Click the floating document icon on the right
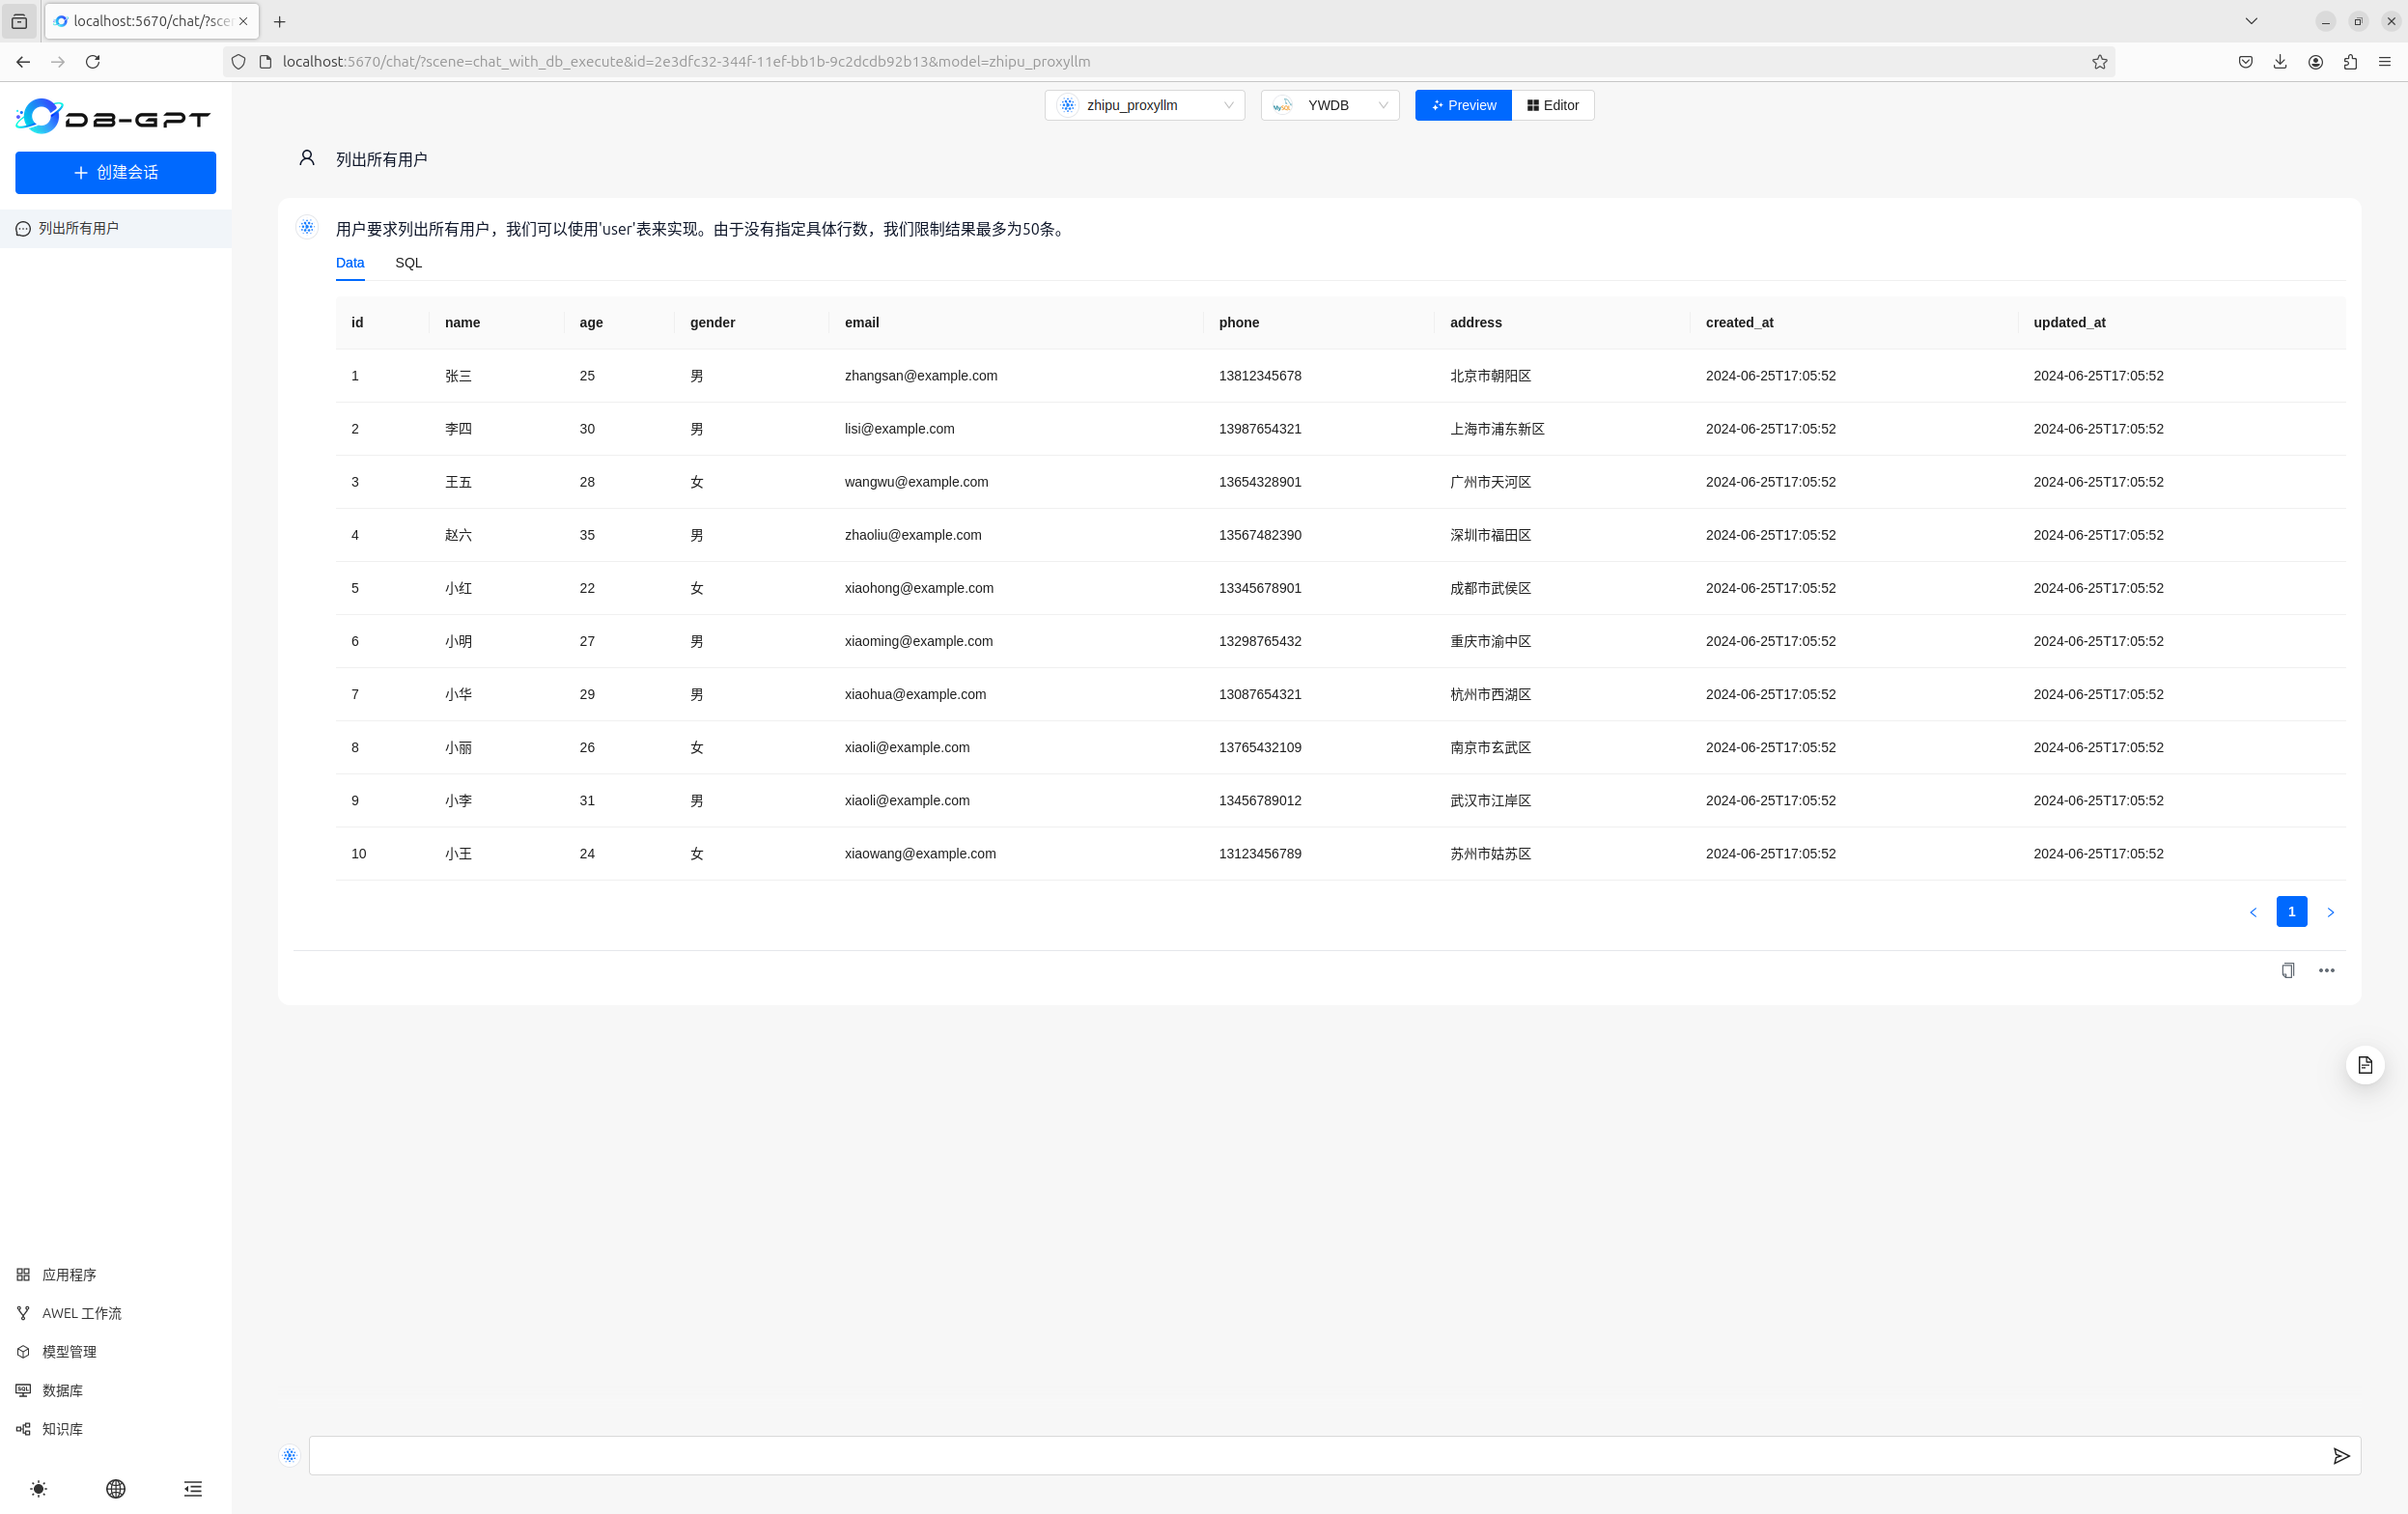This screenshot has width=2408, height=1514. (x=2364, y=1064)
